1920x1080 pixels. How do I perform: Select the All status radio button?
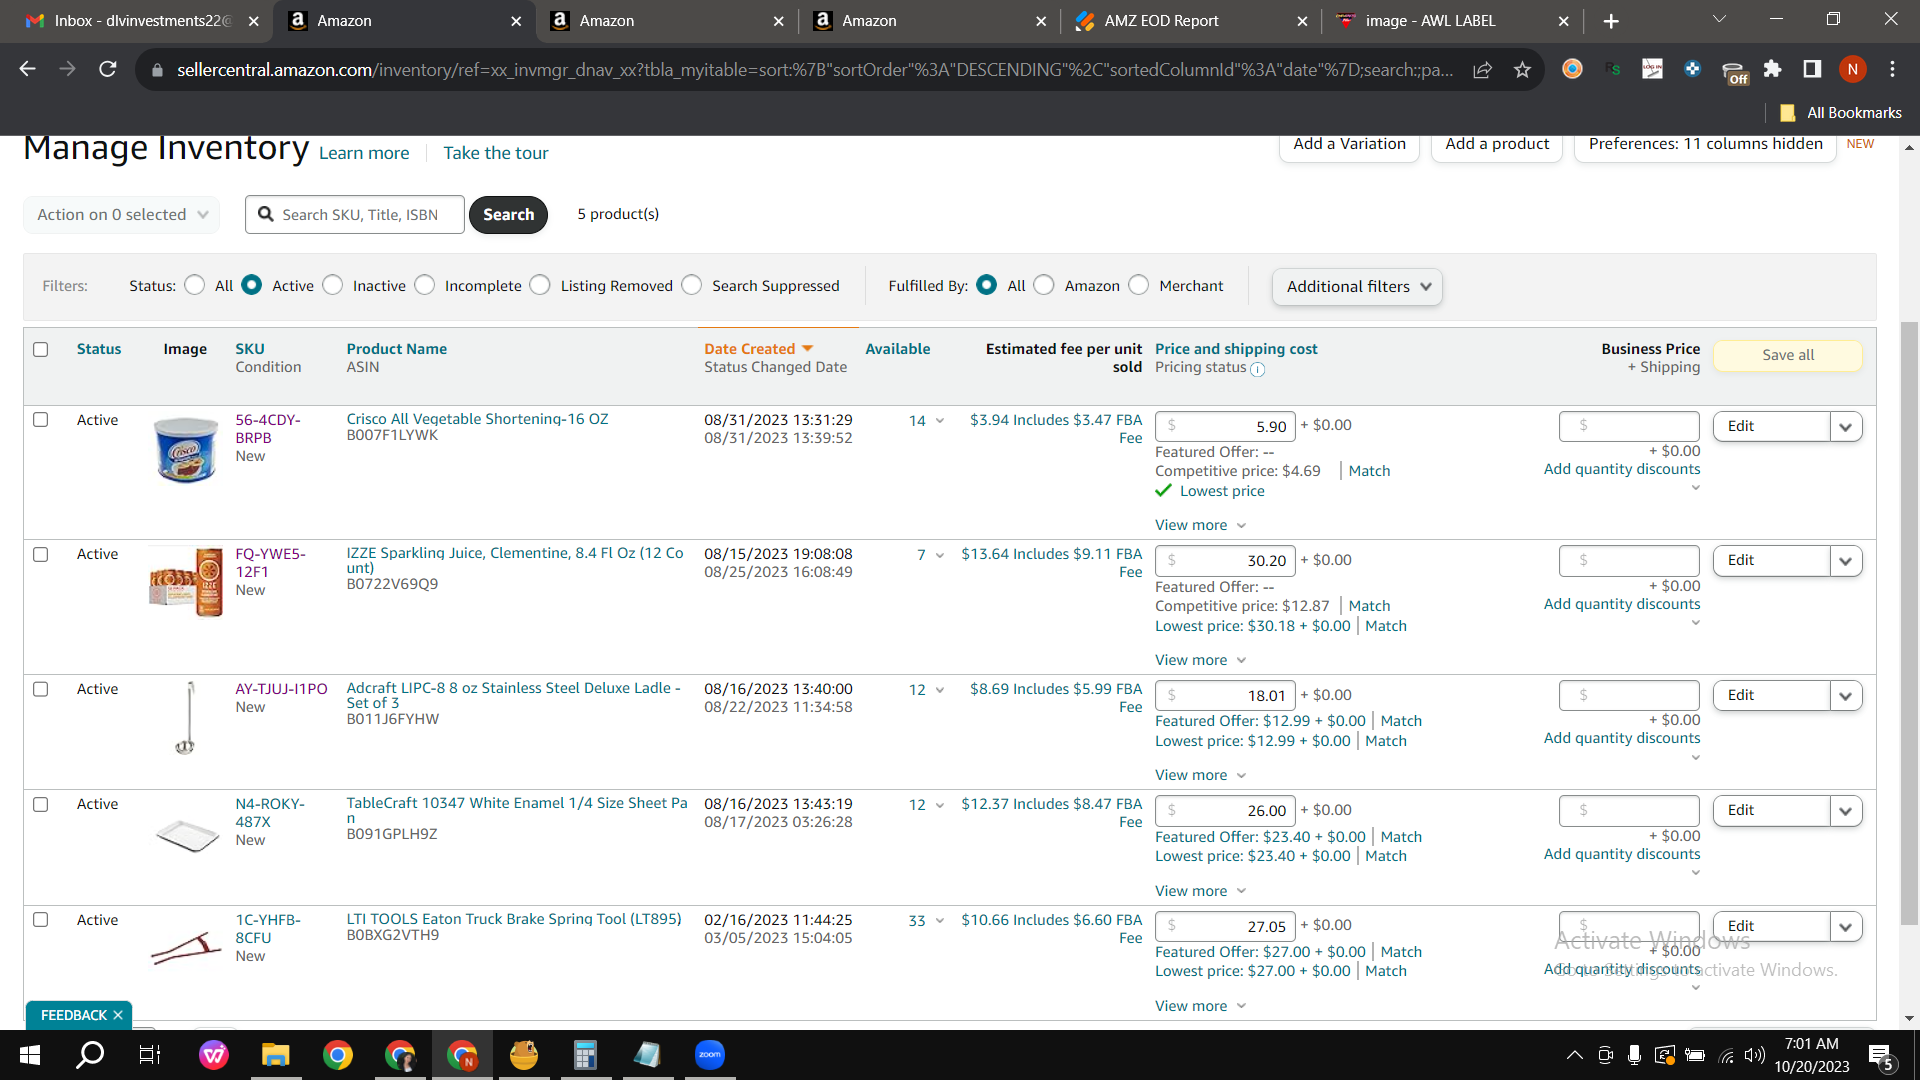195,286
